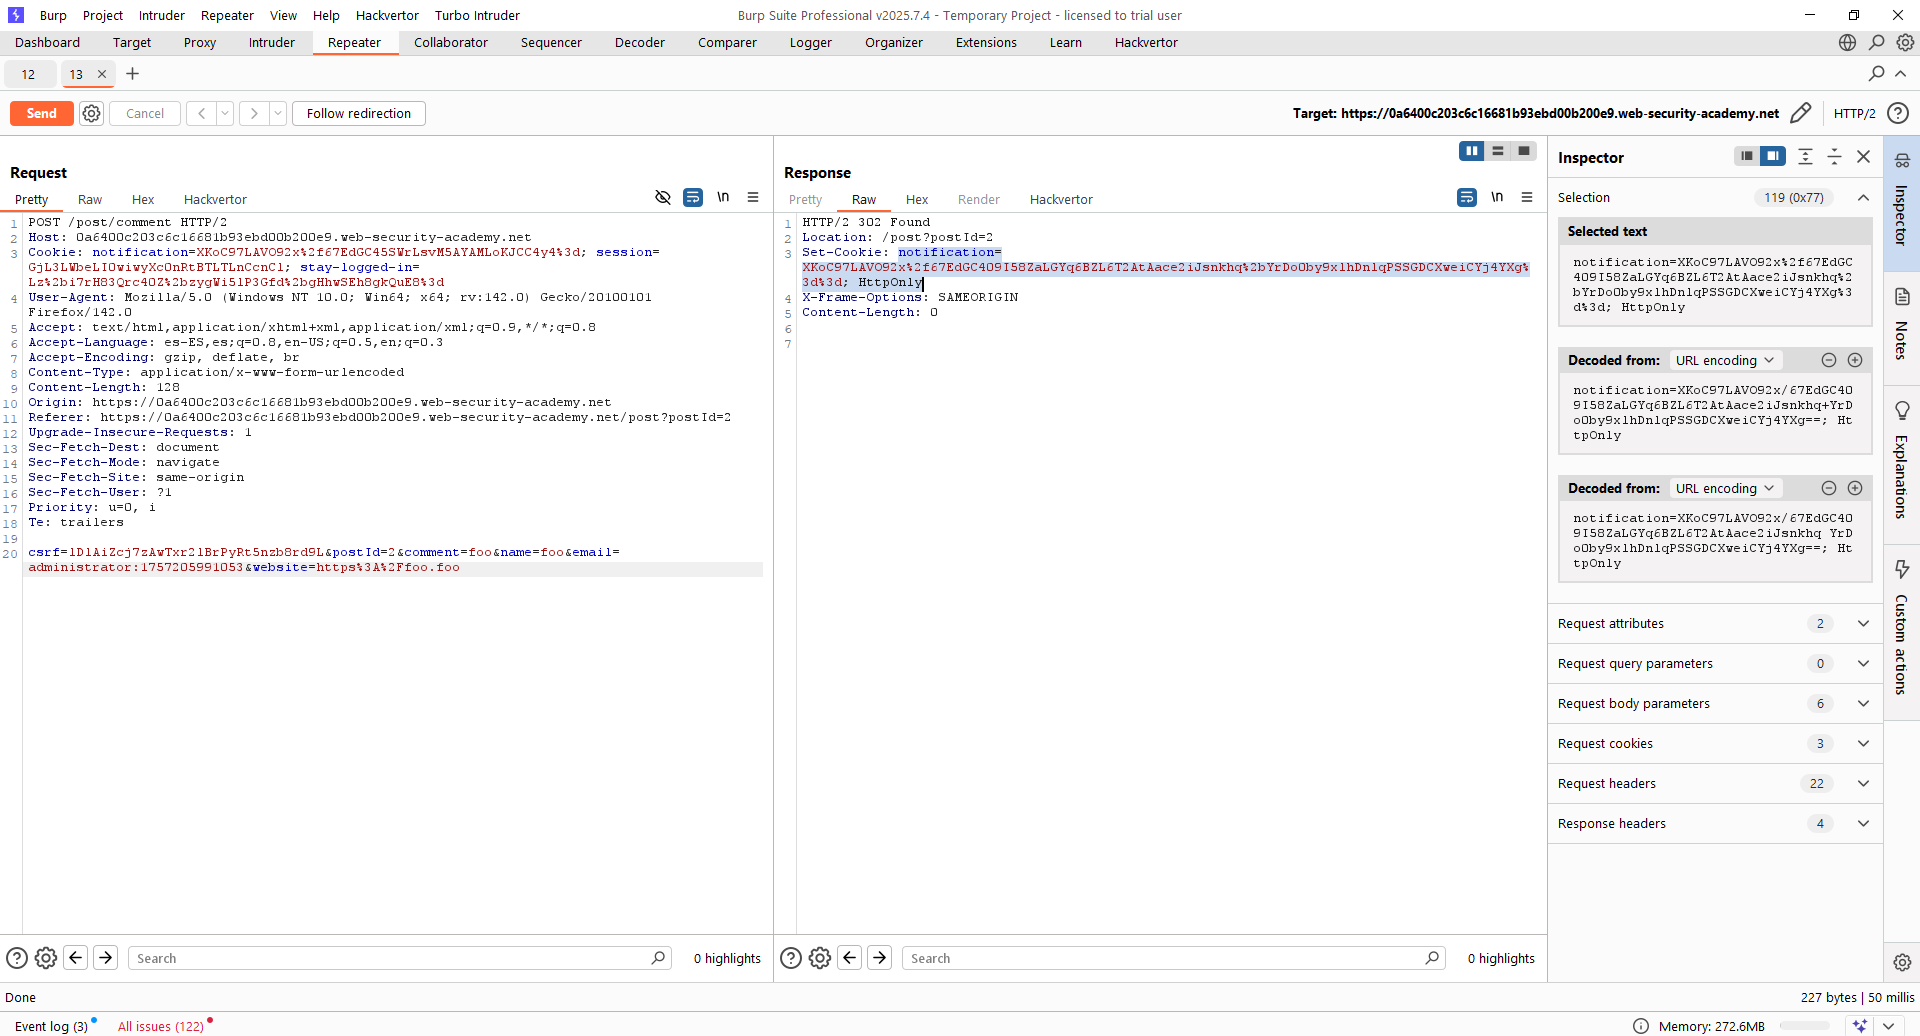Click the Follow redirection button
Image resolution: width=1920 pixels, height=1036 pixels.
pyautogui.click(x=358, y=113)
